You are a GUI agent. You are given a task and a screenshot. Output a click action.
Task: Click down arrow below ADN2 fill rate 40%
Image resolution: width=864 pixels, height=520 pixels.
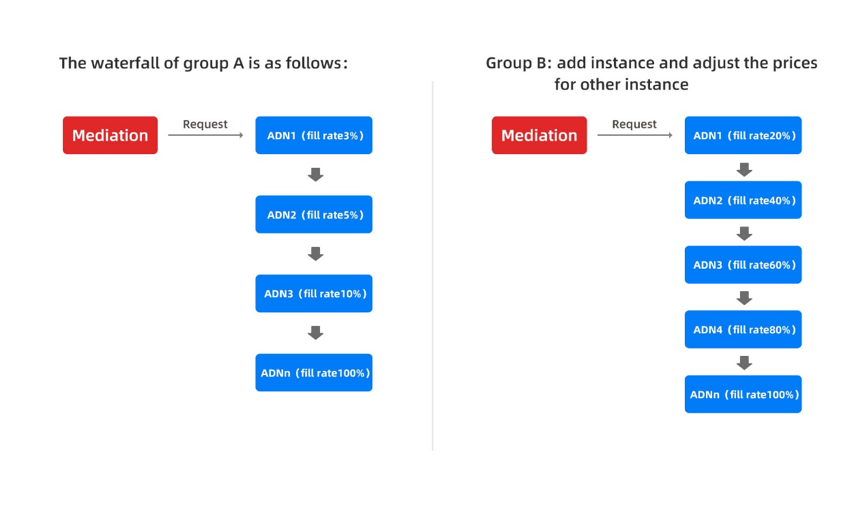click(x=744, y=234)
